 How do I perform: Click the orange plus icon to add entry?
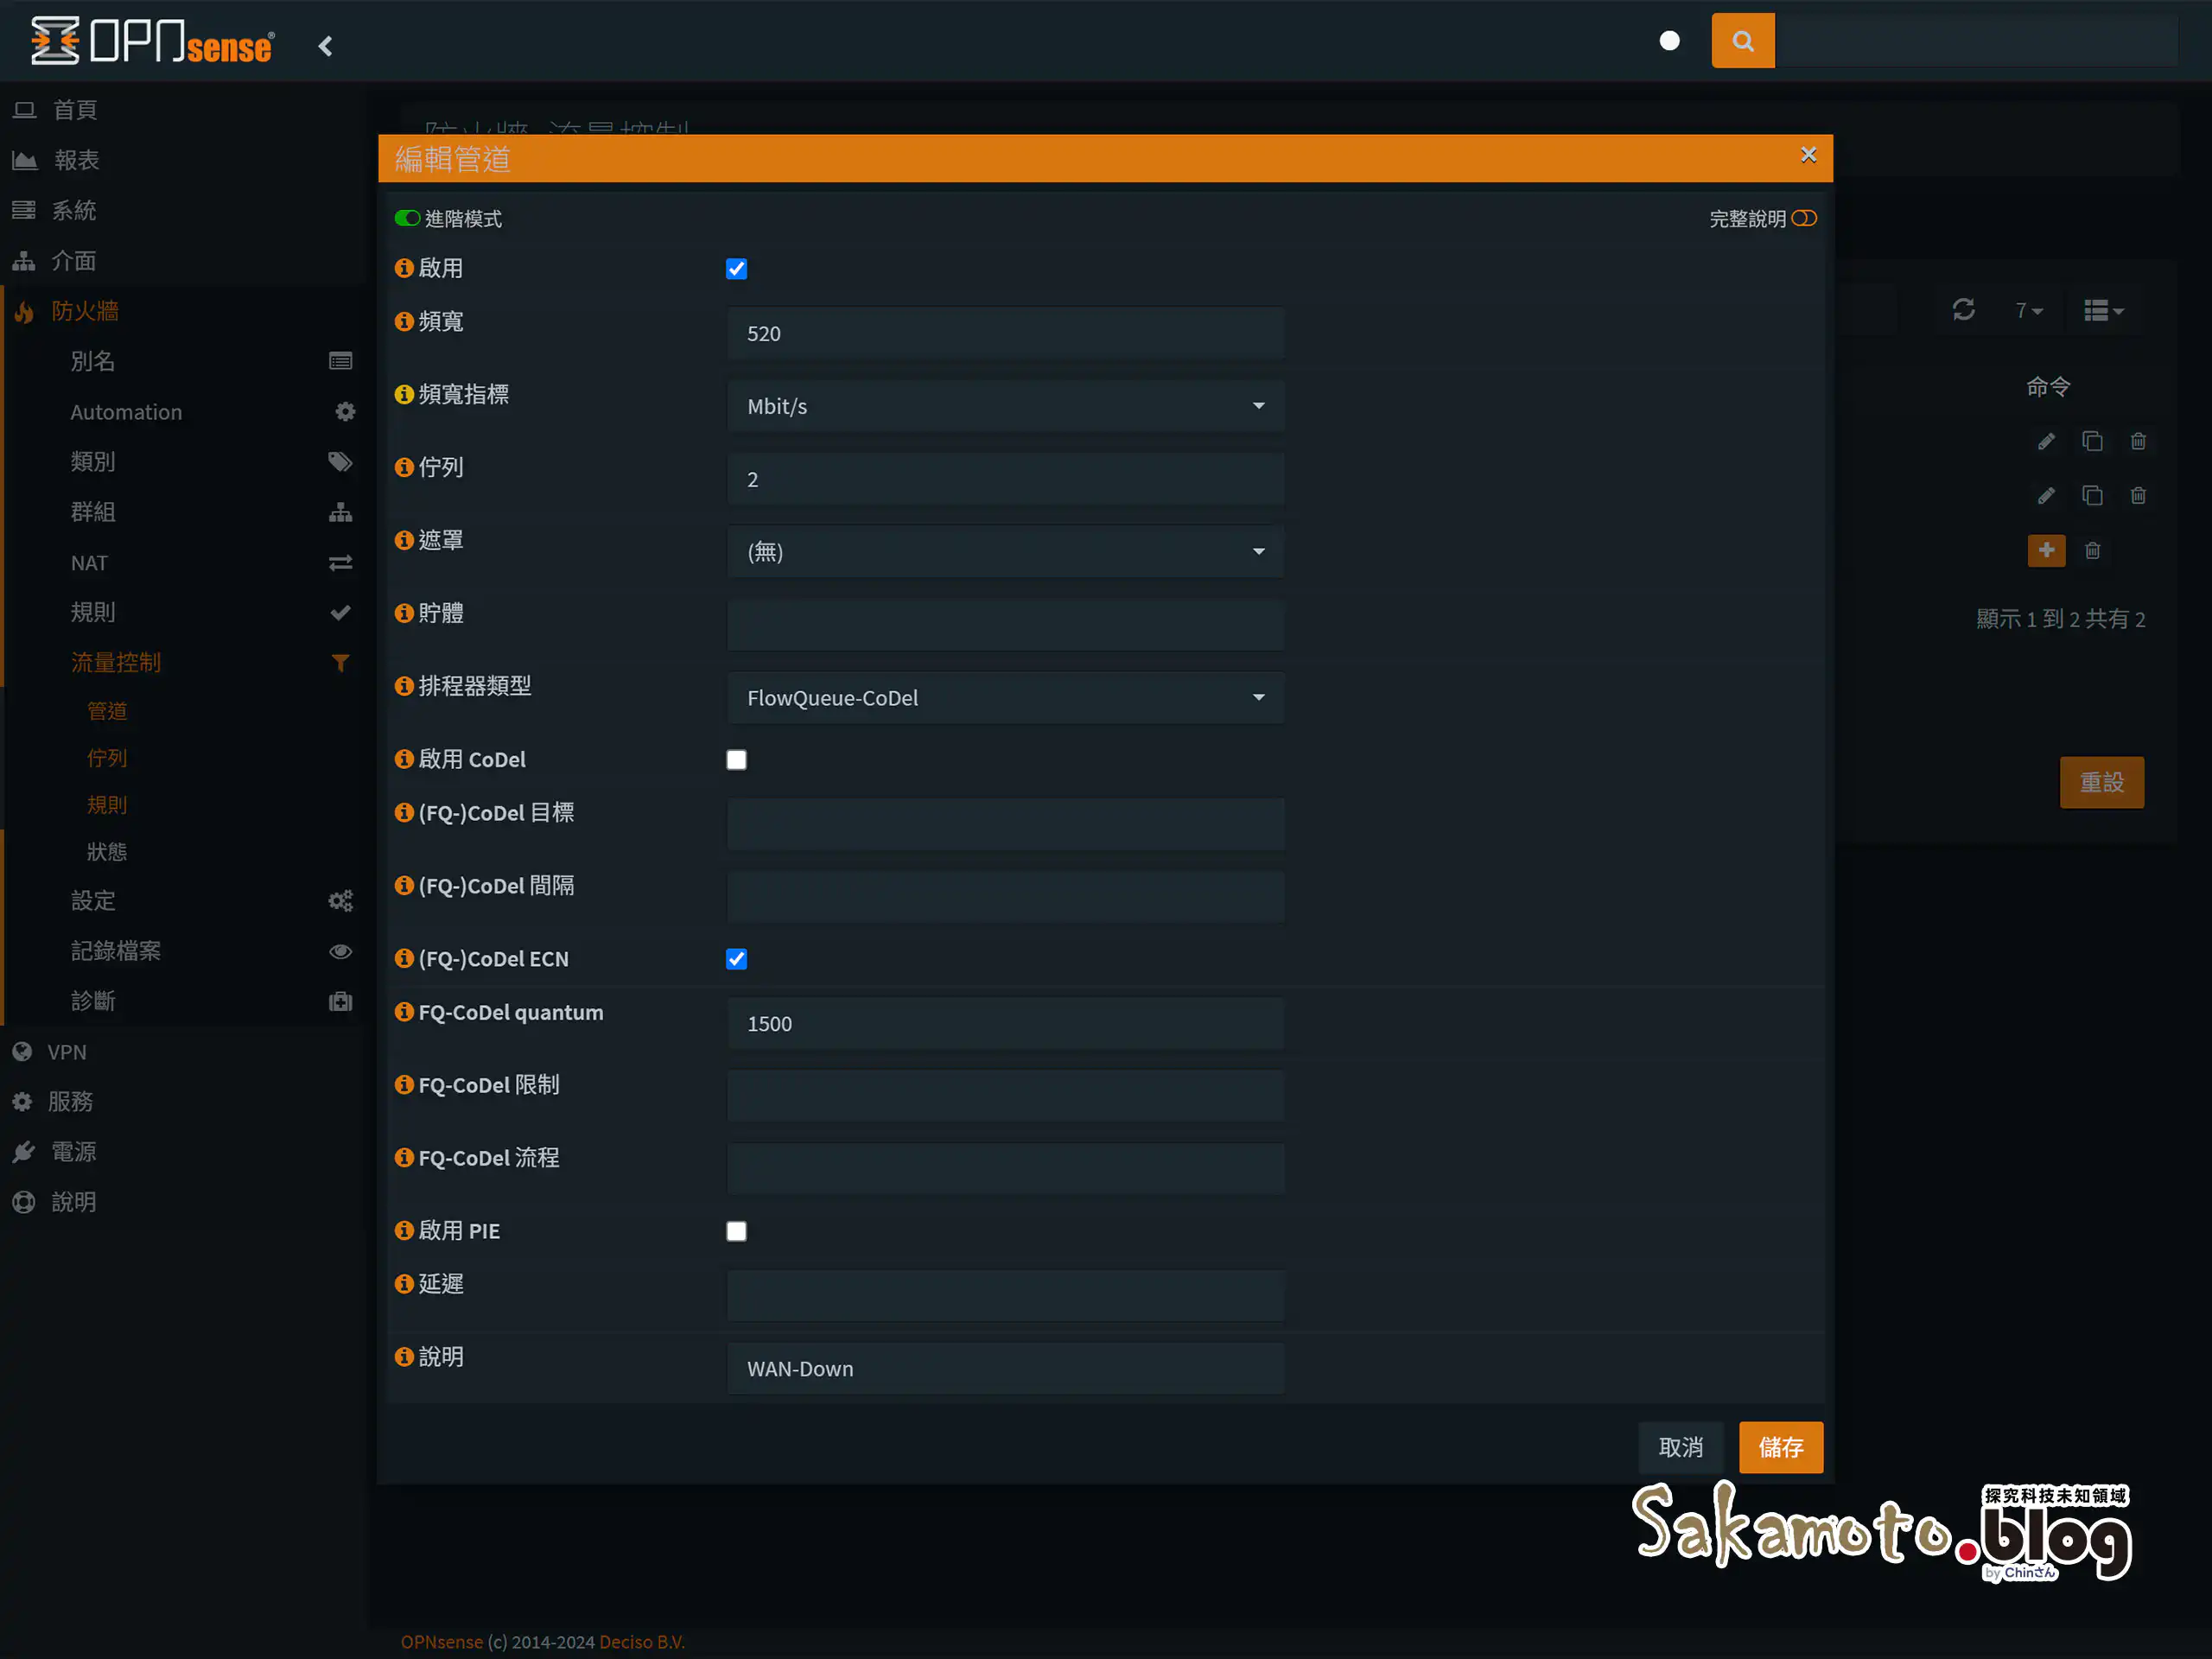2046,550
